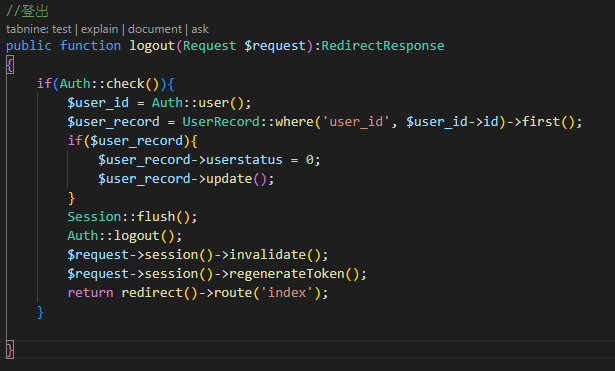Click the $user_id variable being assigned
Screen dimensions: 615x371
click(x=98, y=103)
